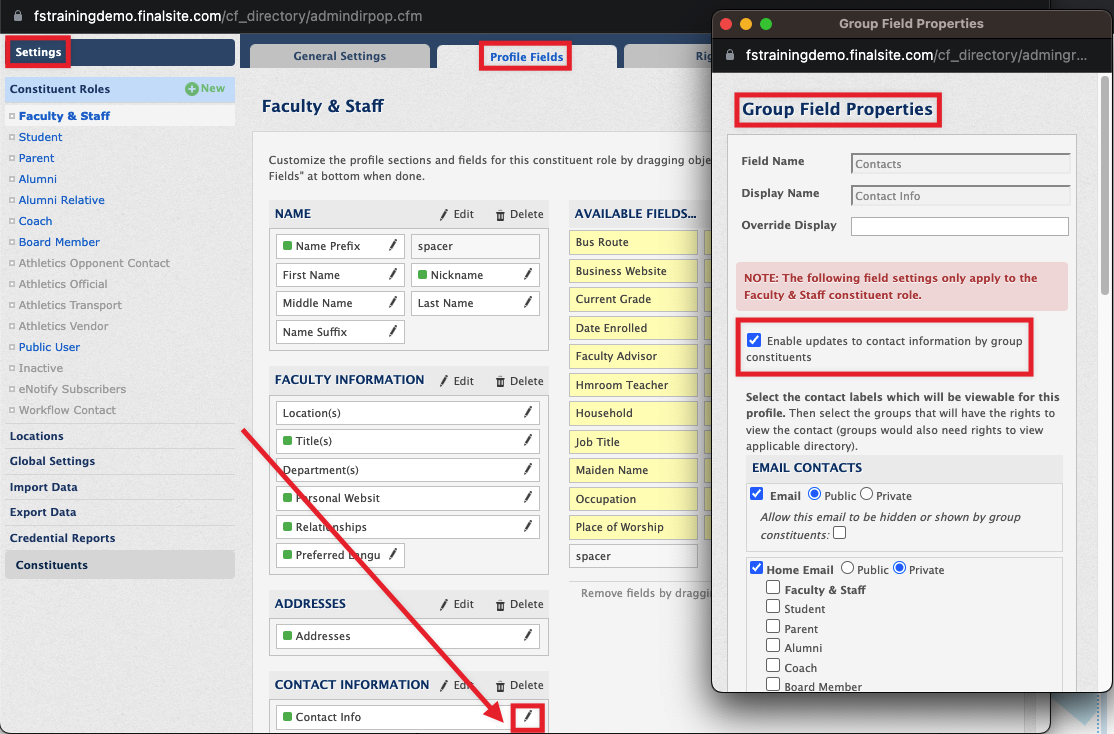Edit the FACULTY INFORMATION section
Image resolution: width=1114 pixels, height=734 pixels.
tap(456, 381)
